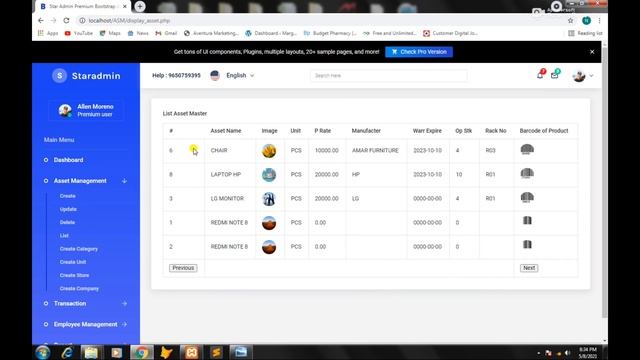Viewport: 640px width, 360px height.
Task: Click the LAPTOP HP asset name
Action: [226, 175]
